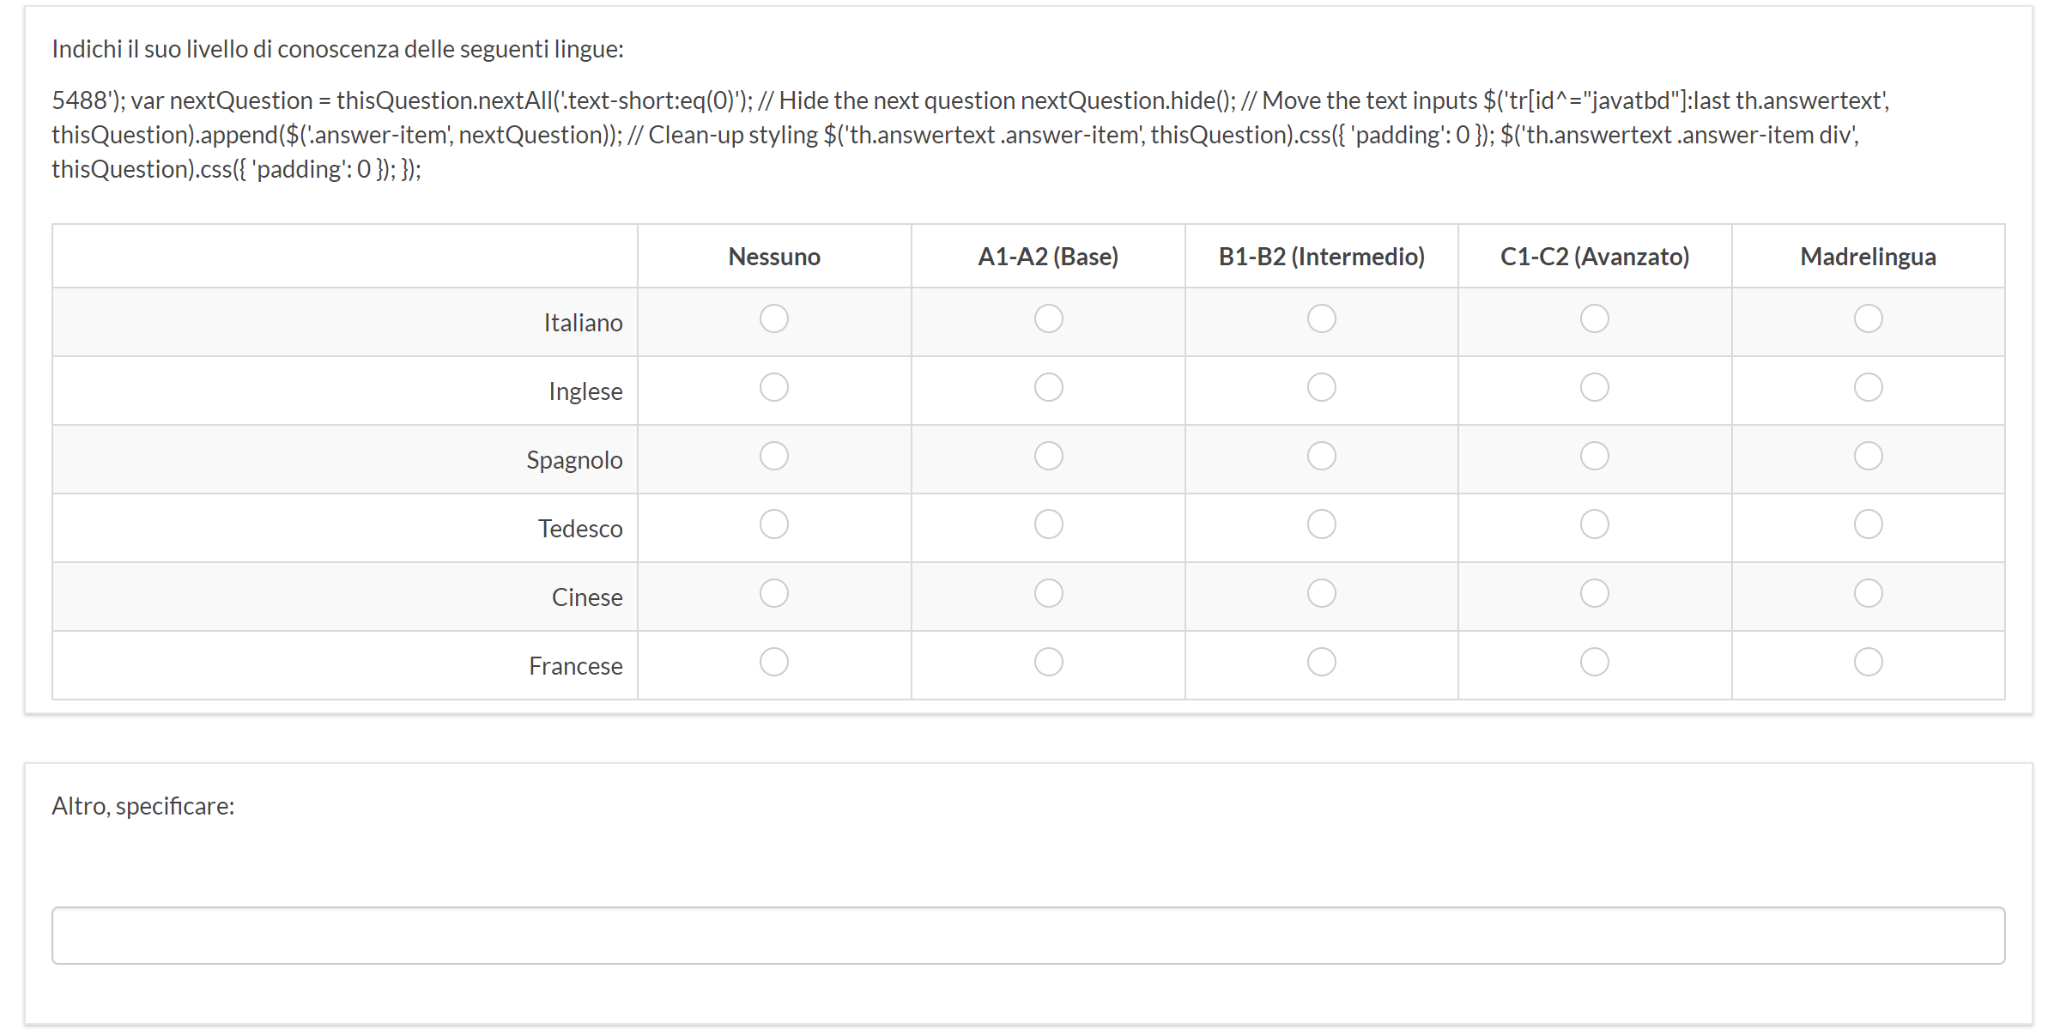Select A1-A2 (Base) for Italiano

(1048, 319)
